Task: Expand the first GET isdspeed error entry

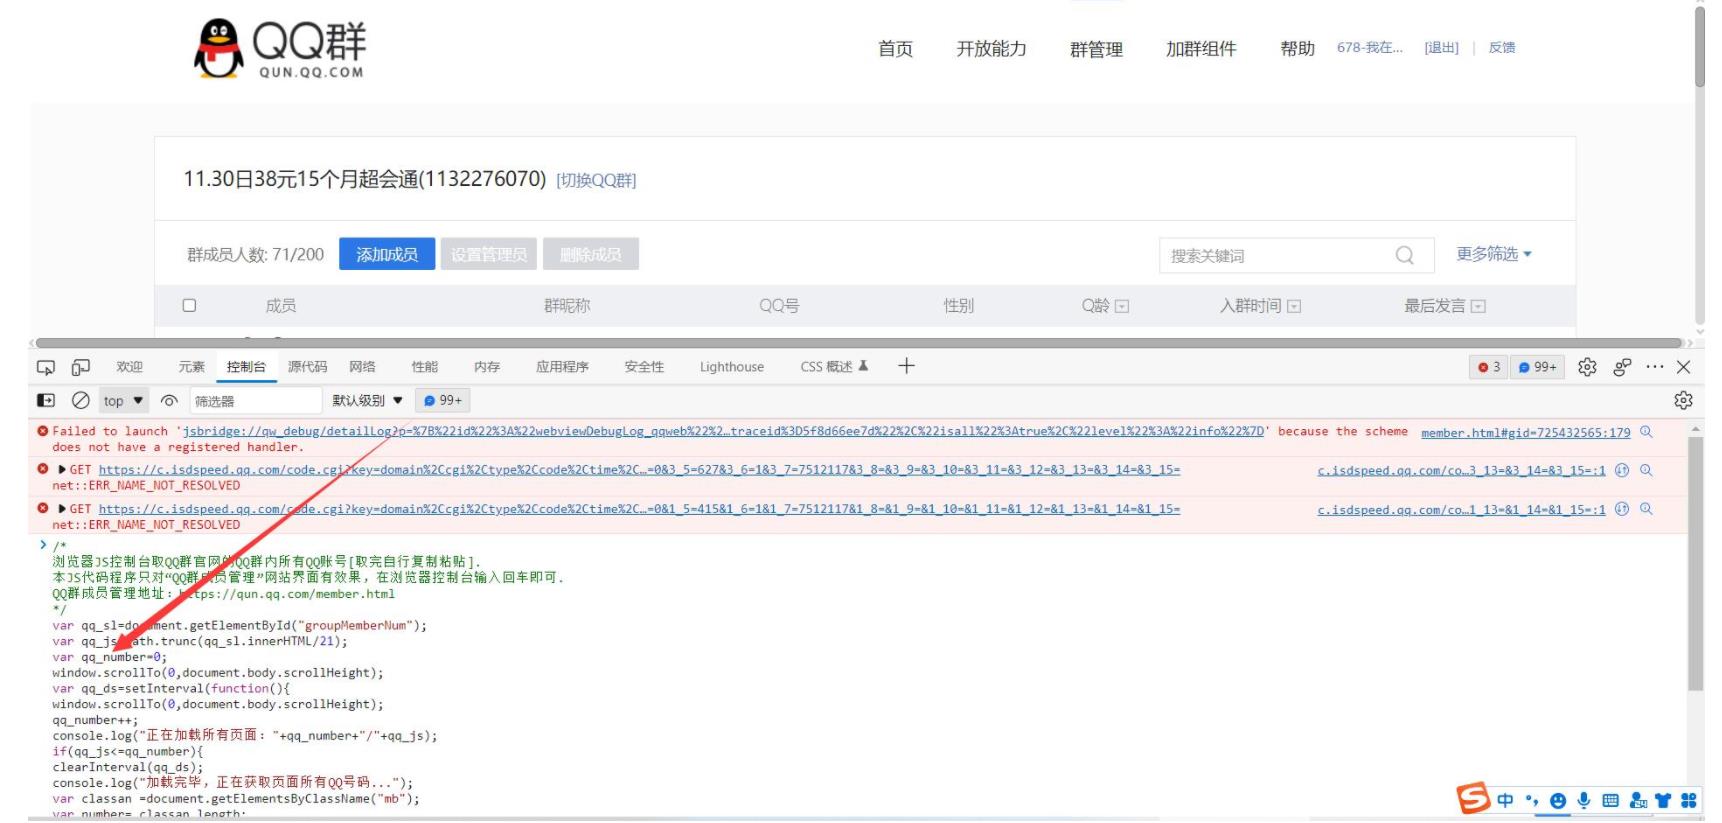Action: (62, 469)
